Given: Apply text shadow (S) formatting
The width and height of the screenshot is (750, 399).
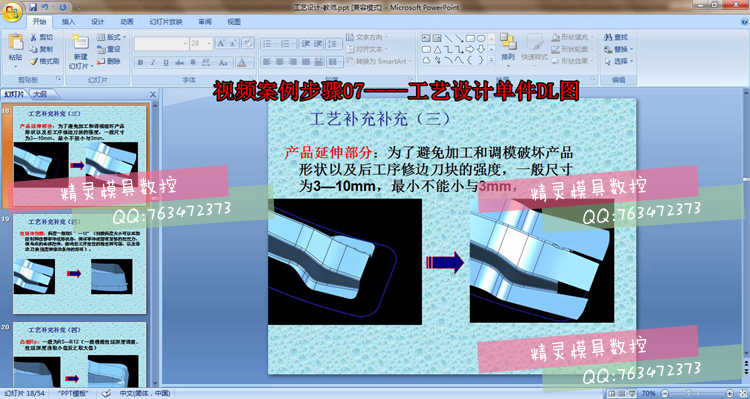Looking at the screenshot, I should [x=193, y=62].
